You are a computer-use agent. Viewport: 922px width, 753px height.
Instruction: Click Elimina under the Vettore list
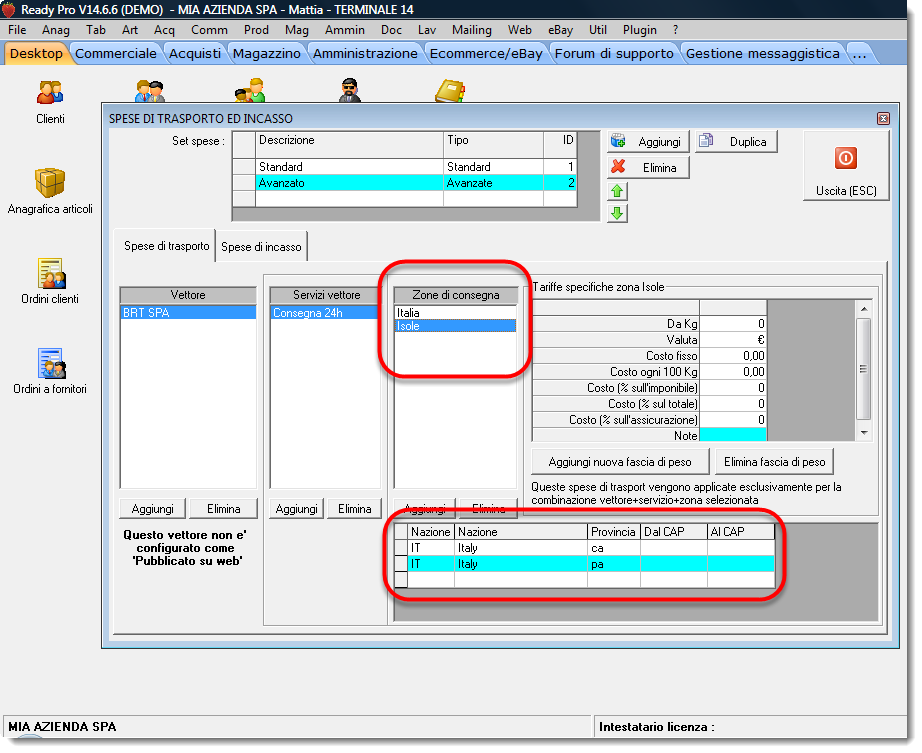(x=223, y=508)
